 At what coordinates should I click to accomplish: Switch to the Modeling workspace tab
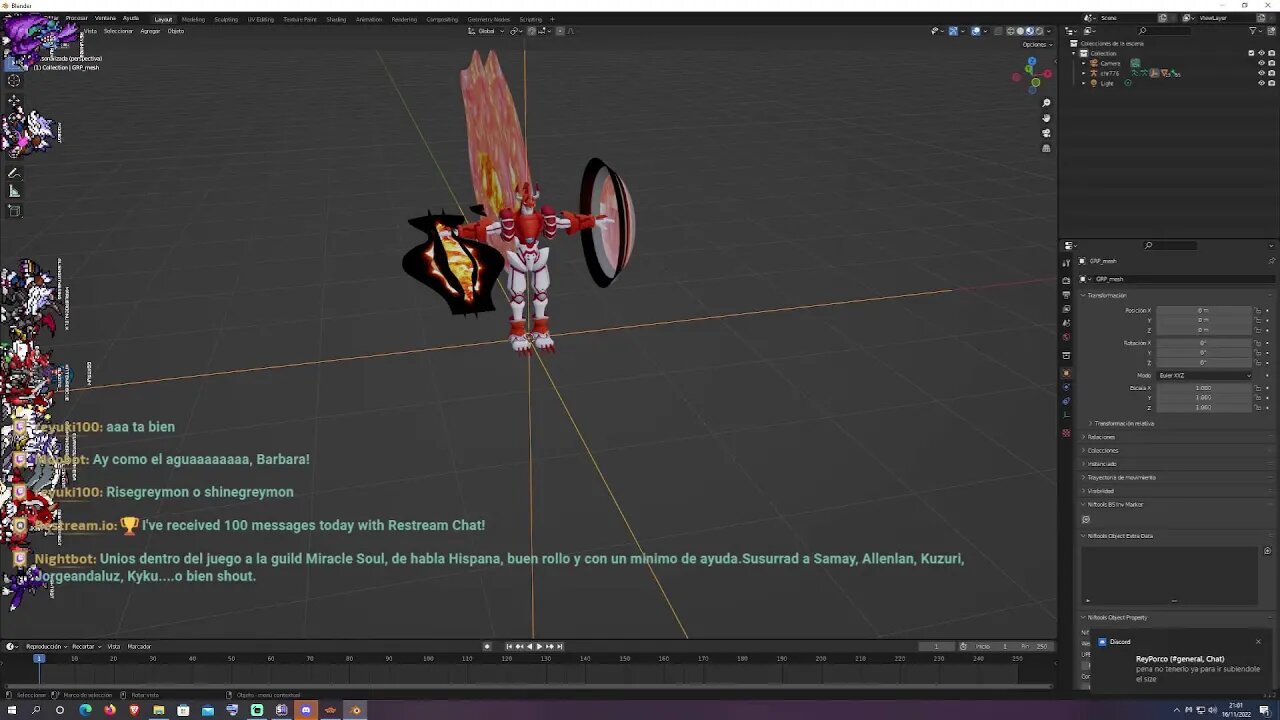193,19
